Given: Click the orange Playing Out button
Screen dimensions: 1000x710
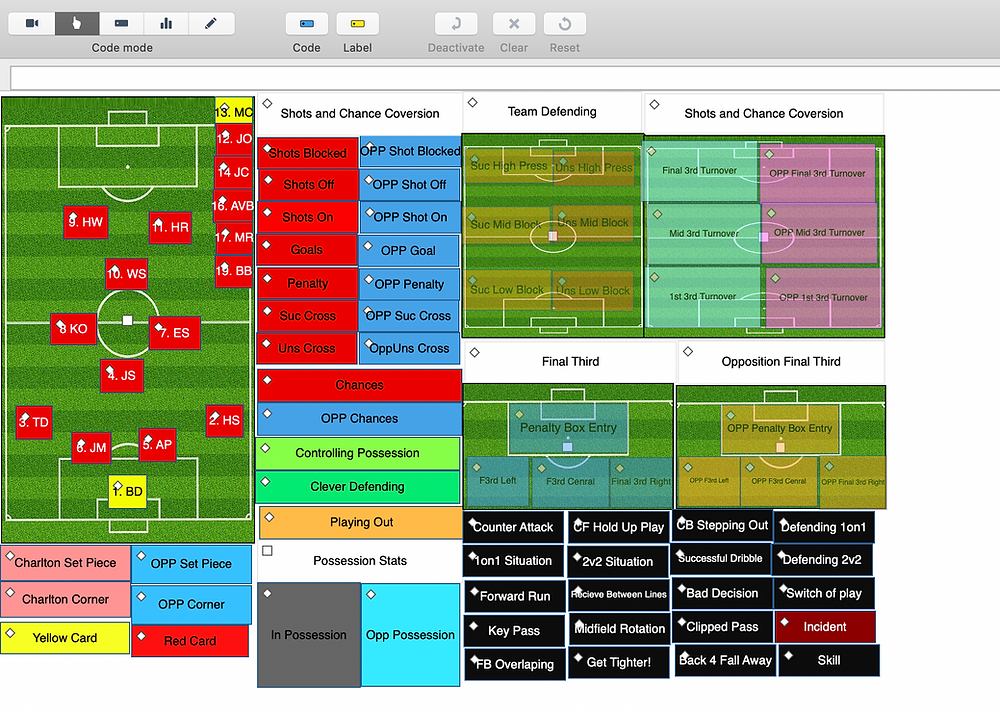Looking at the screenshot, I should point(361,522).
